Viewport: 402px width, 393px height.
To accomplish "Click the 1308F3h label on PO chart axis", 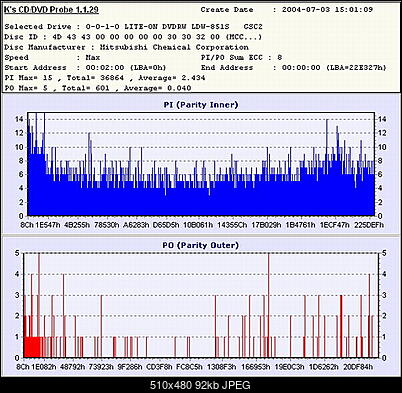I will (x=221, y=367).
